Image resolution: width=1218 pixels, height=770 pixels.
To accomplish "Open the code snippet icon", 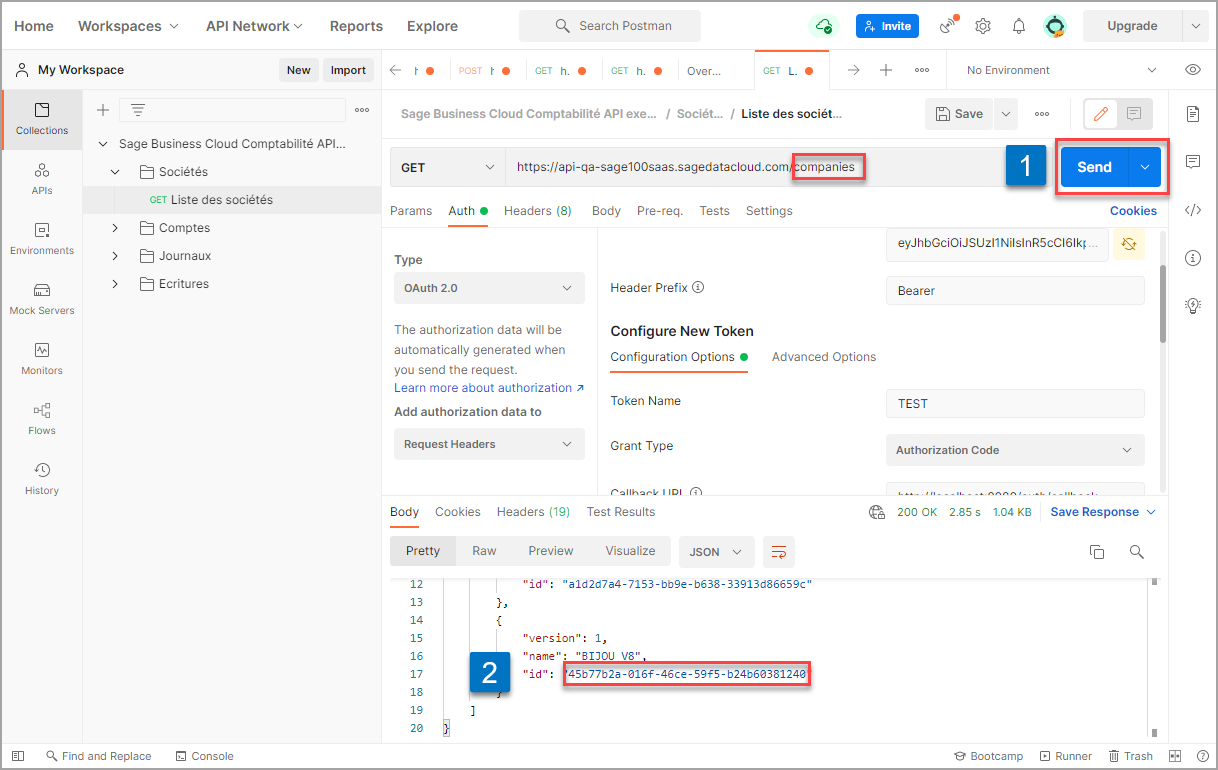I will click(1192, 210).
